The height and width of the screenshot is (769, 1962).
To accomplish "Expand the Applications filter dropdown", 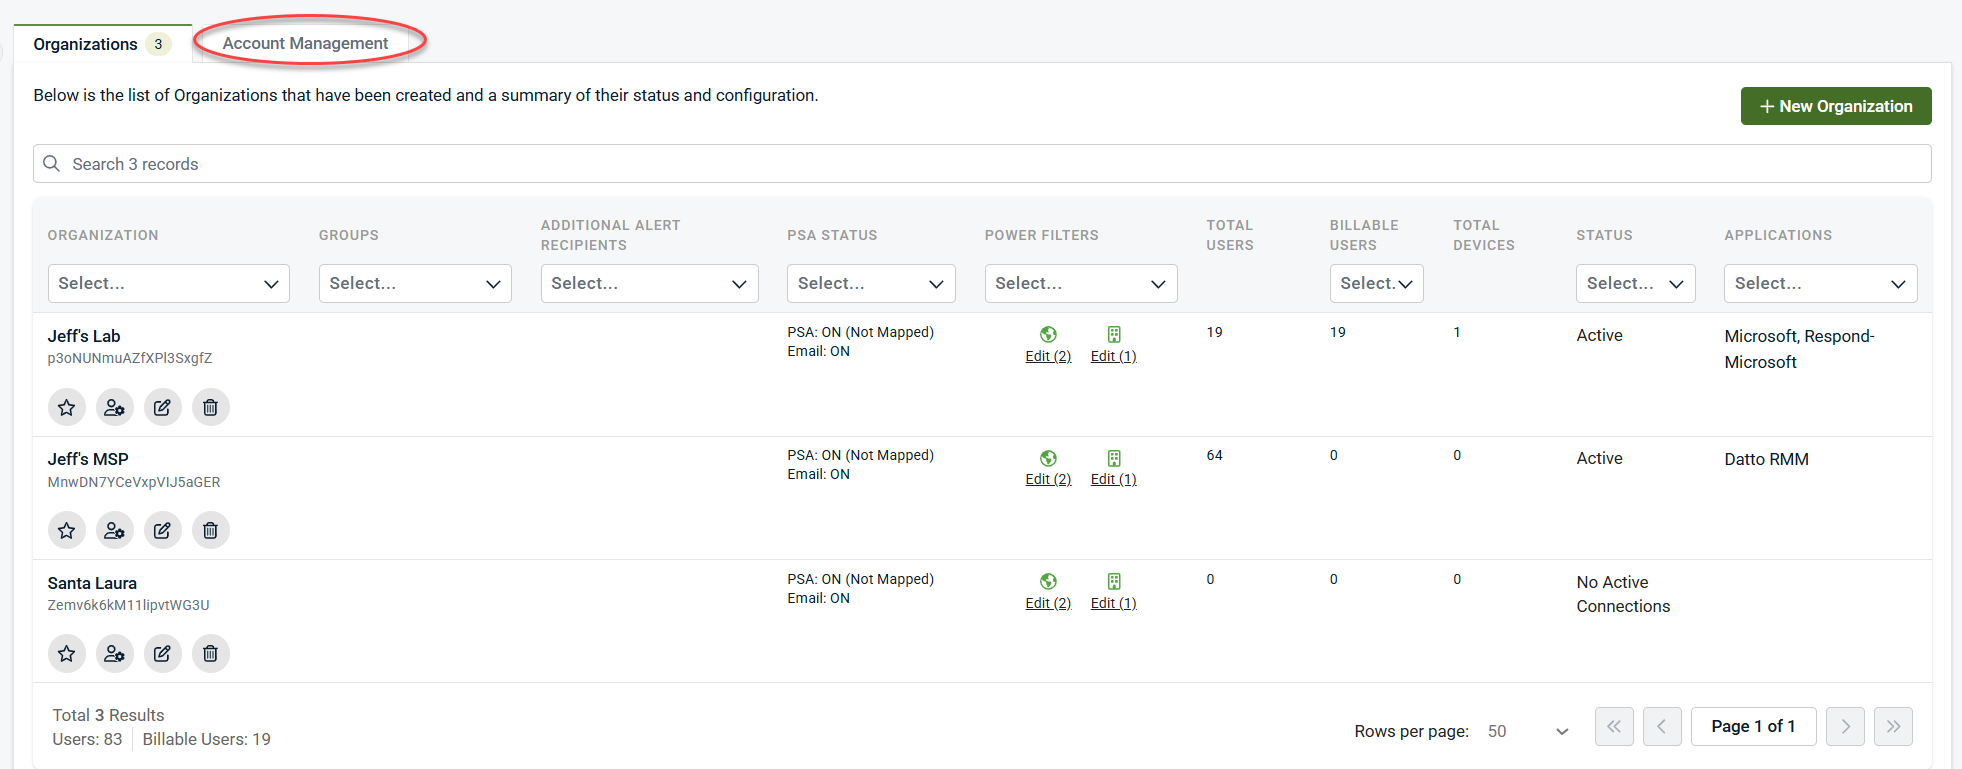I will (1820, 284).
